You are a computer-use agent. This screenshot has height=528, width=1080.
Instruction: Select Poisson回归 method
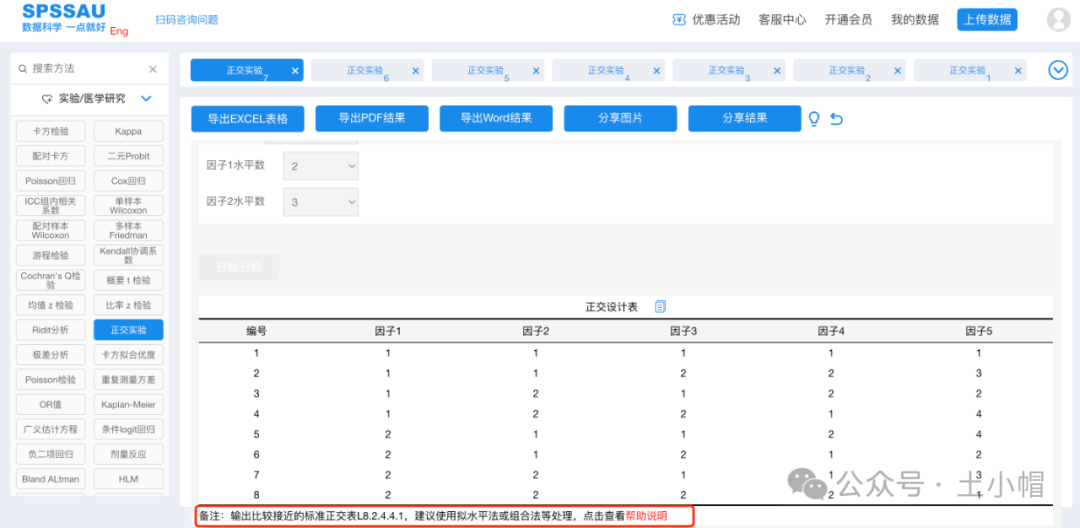51,181
